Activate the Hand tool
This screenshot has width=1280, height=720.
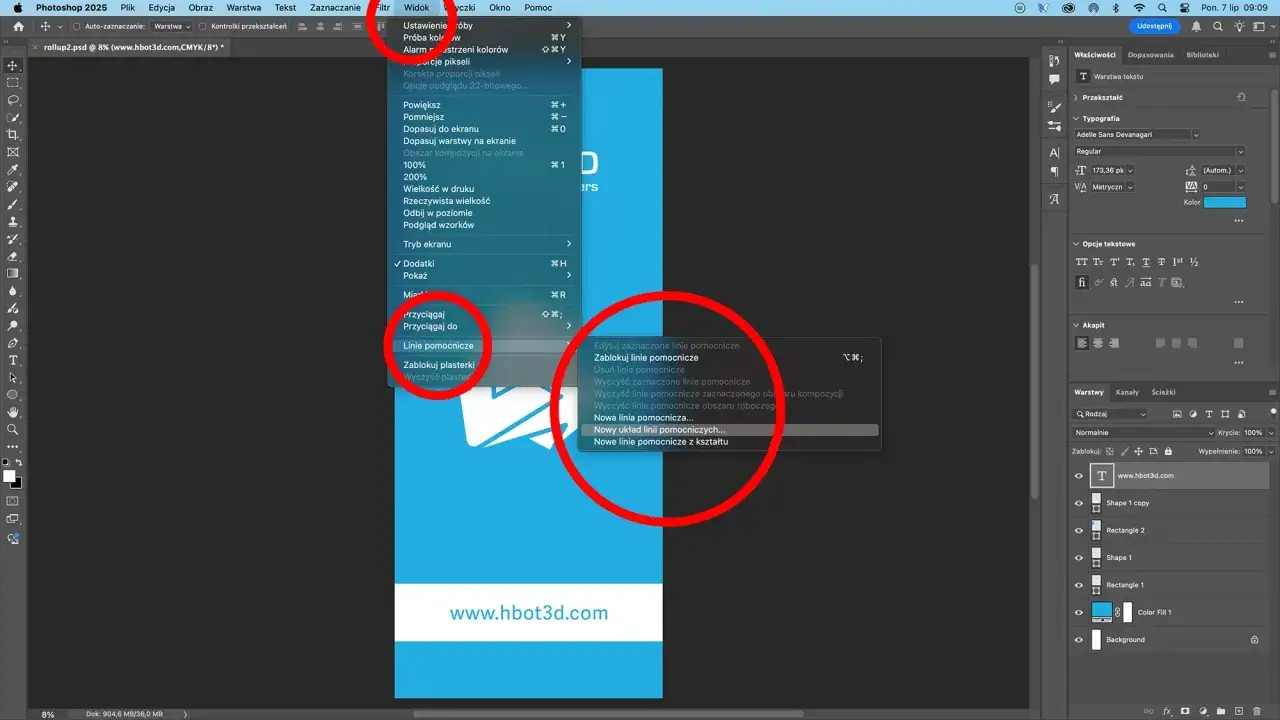[13, 412]
